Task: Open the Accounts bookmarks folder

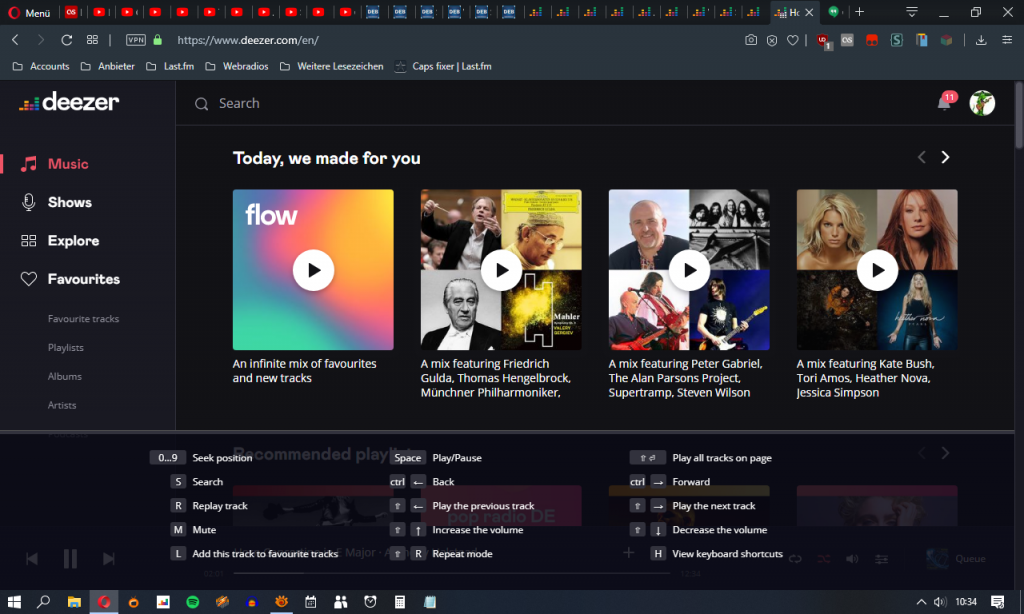Action: [x=41, y=66]
